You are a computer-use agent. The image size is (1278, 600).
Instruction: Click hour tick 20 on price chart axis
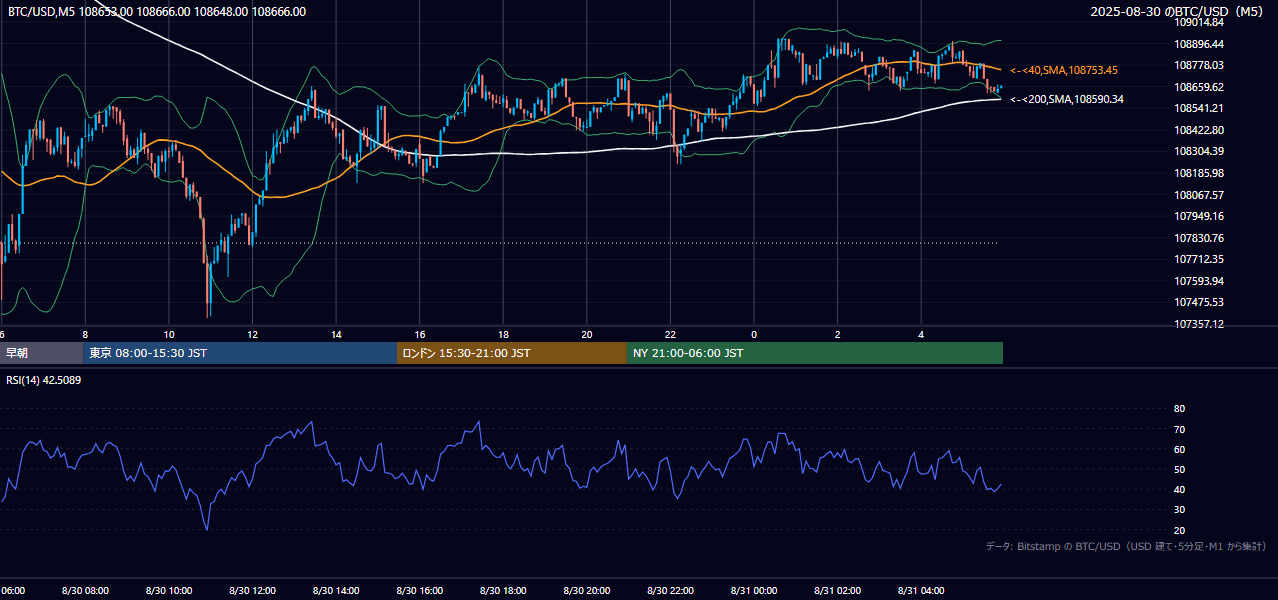coord(587,335)
